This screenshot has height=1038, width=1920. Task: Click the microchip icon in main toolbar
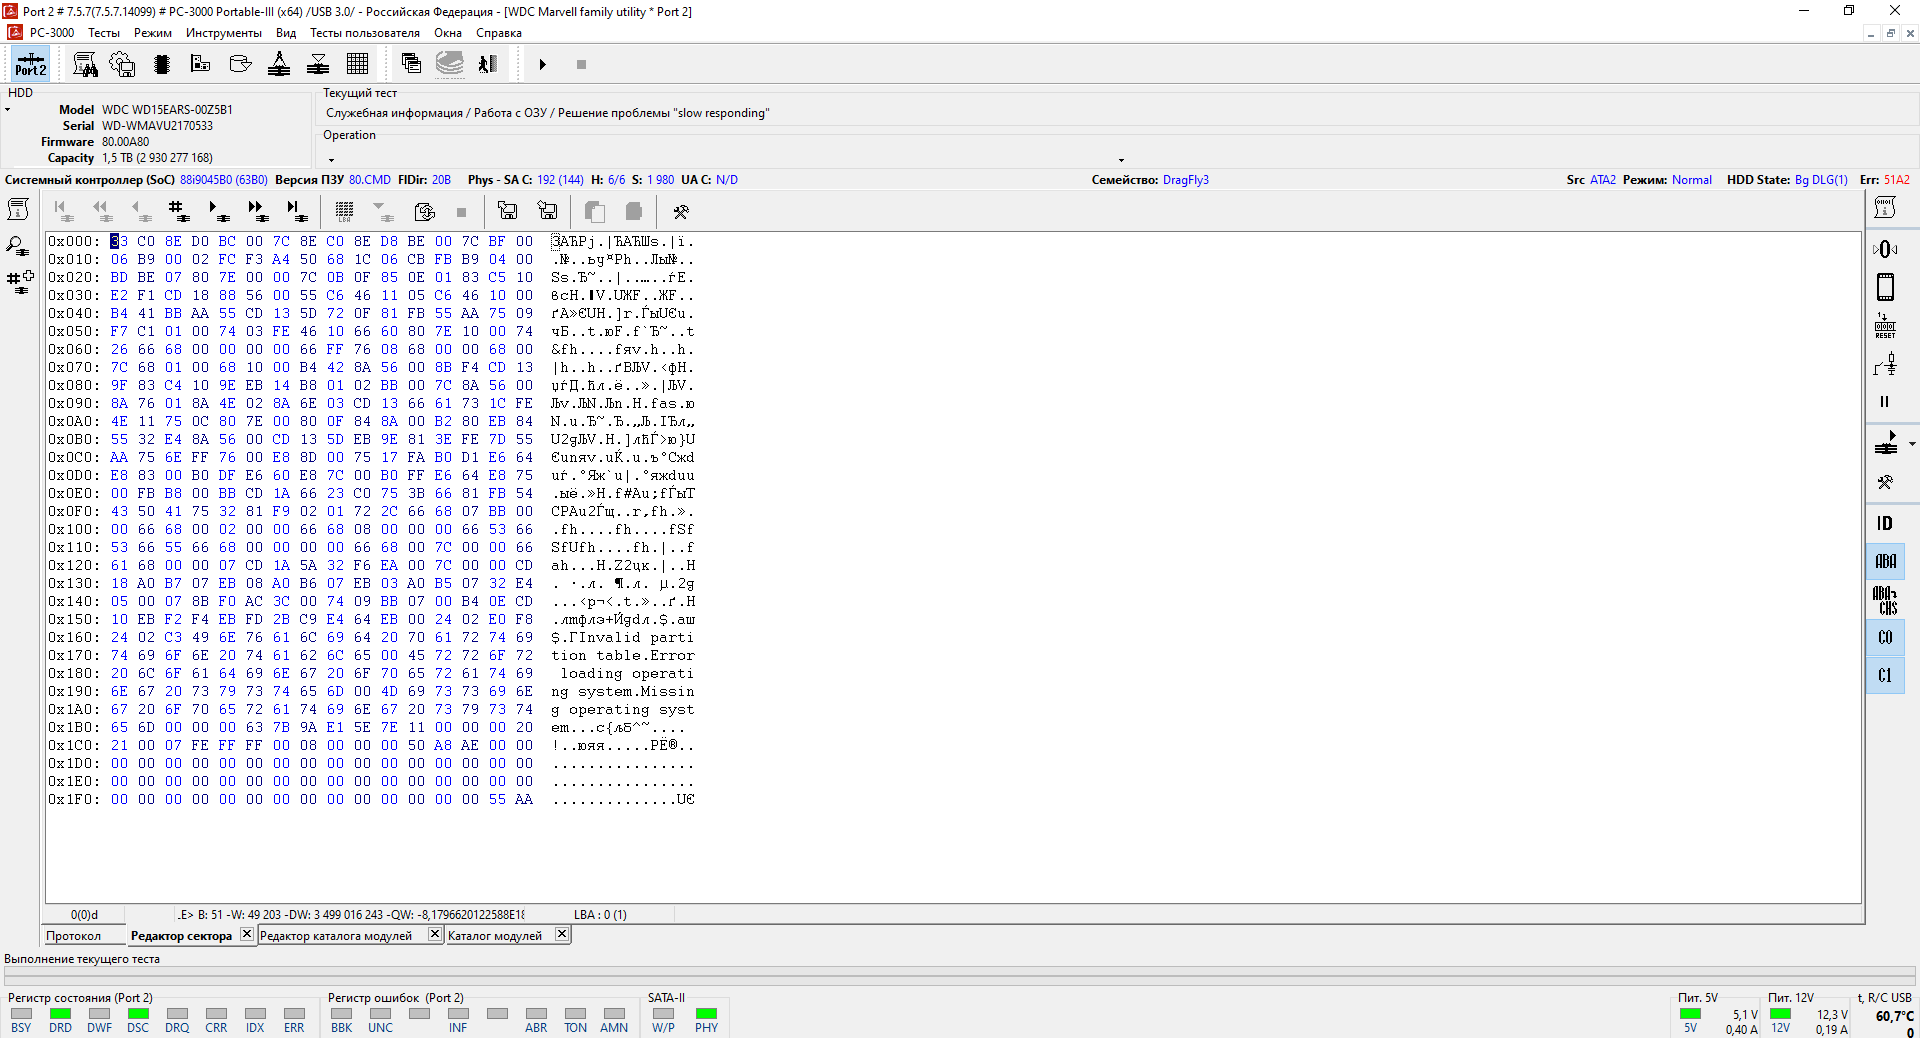click(162, 64)
